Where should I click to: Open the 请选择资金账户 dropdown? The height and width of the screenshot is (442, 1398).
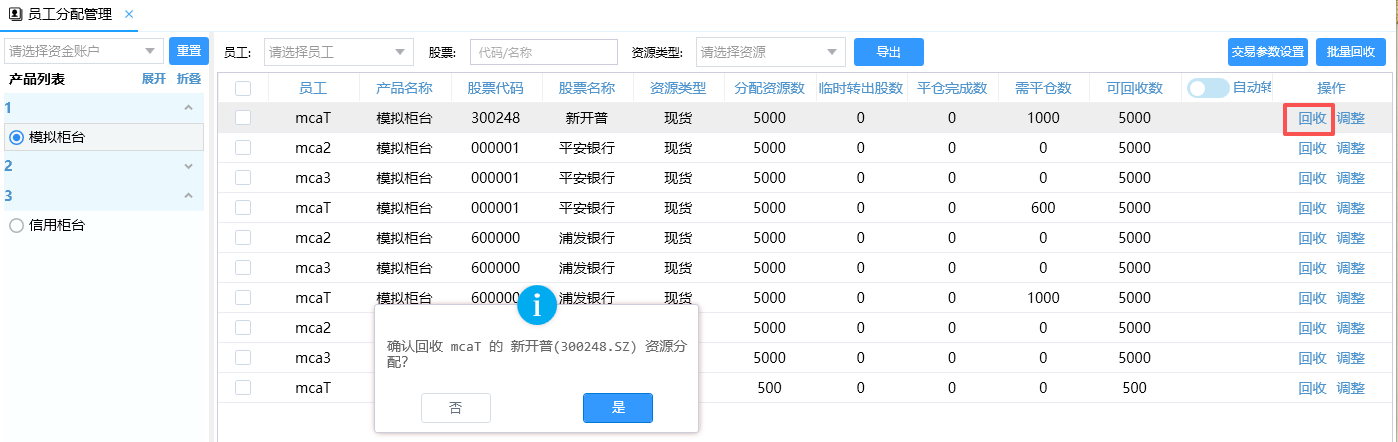[x=84, y=50]
